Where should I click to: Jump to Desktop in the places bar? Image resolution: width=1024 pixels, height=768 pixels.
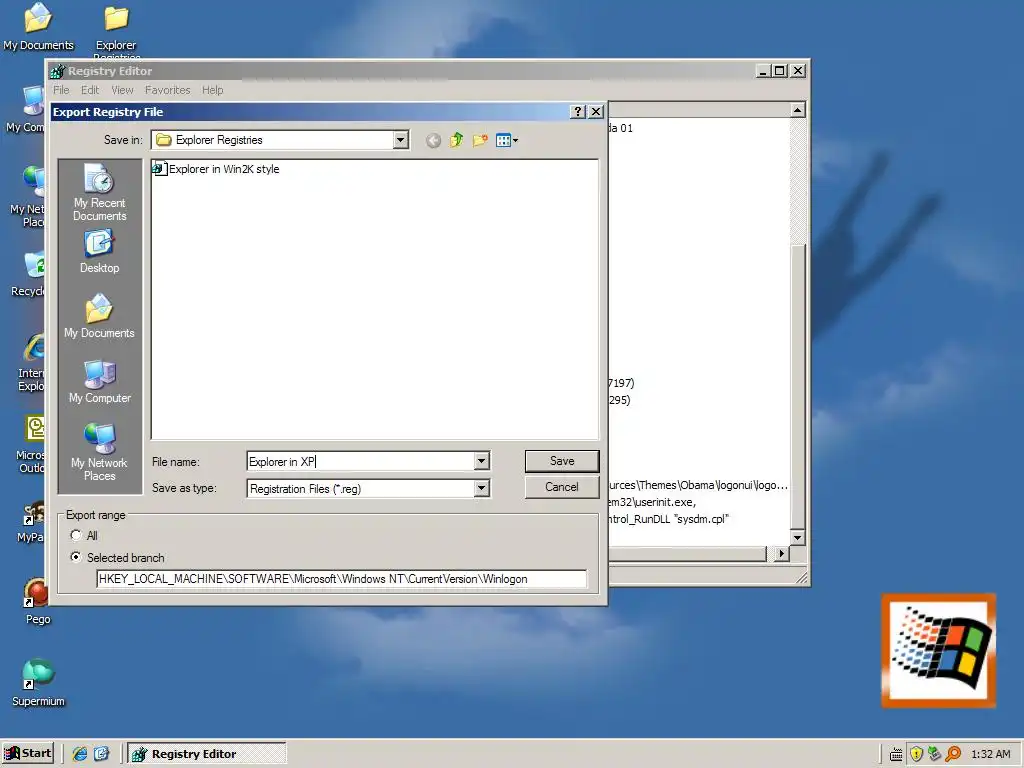click(99, 251)
